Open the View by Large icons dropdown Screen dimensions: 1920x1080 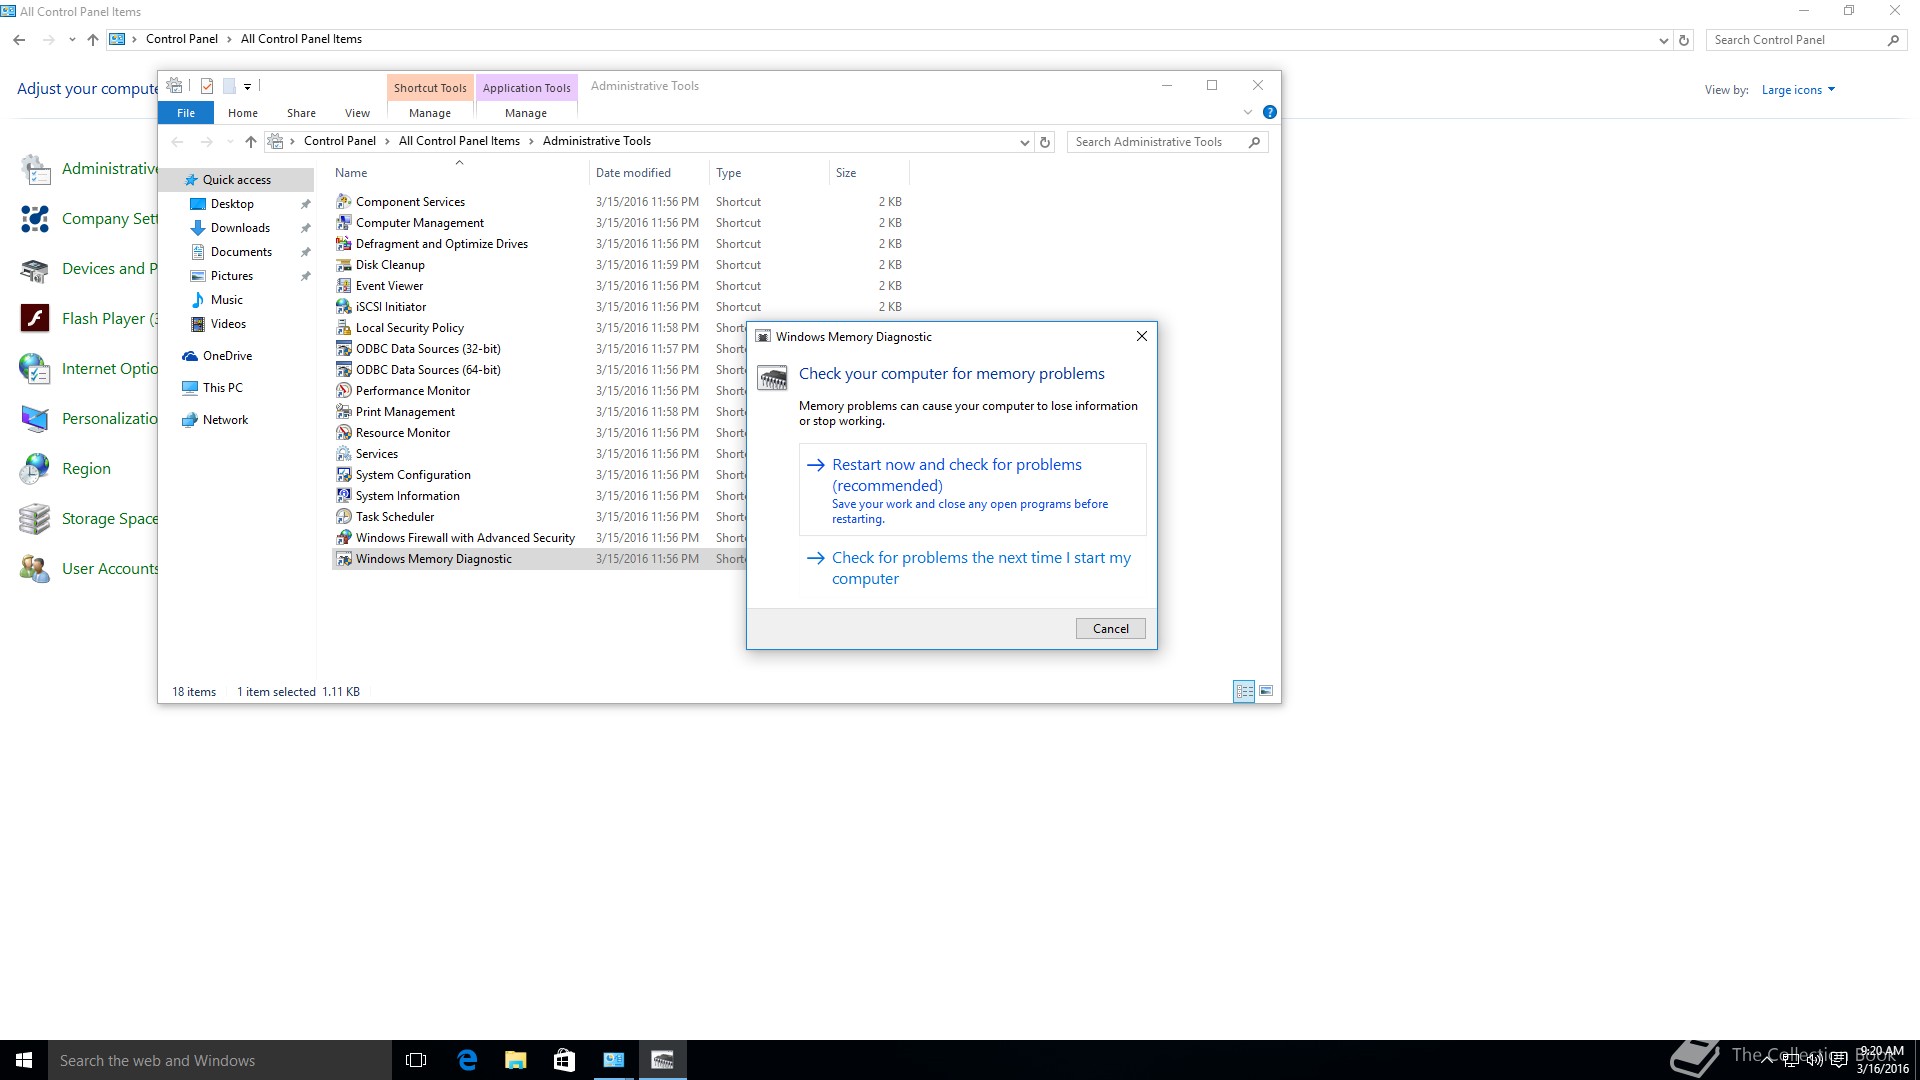coord(1798,90)
